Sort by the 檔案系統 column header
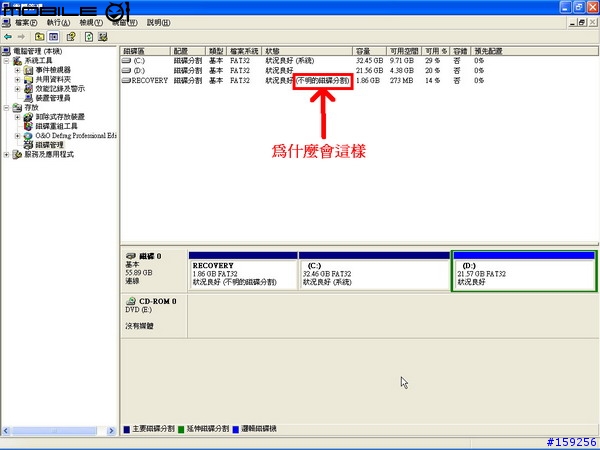The height and width of the screenshot is (450, 600). tap(244, 51)
